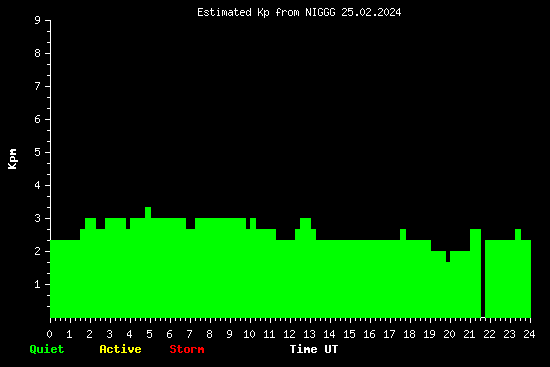Click the yellow Active legend label
This screenshot has width=550, height=367.
[x=120, y=349]
